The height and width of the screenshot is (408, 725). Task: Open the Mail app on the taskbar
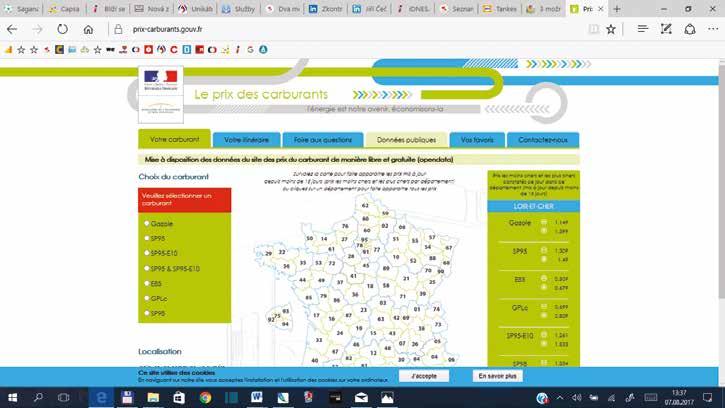(361, 397)
